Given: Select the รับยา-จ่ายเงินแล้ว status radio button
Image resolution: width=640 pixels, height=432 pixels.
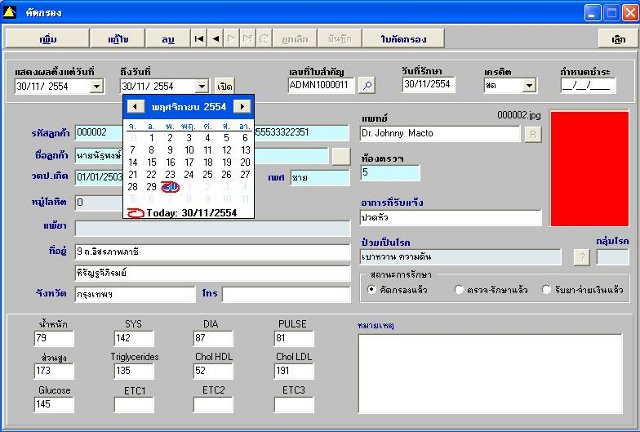Looking at the screenshot, I should [546, 289].
